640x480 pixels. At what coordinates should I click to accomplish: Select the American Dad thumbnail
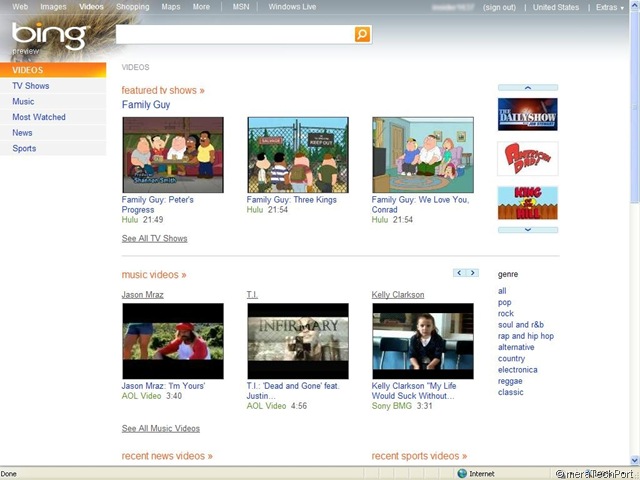pyautogui.click(x=528, y=159)
